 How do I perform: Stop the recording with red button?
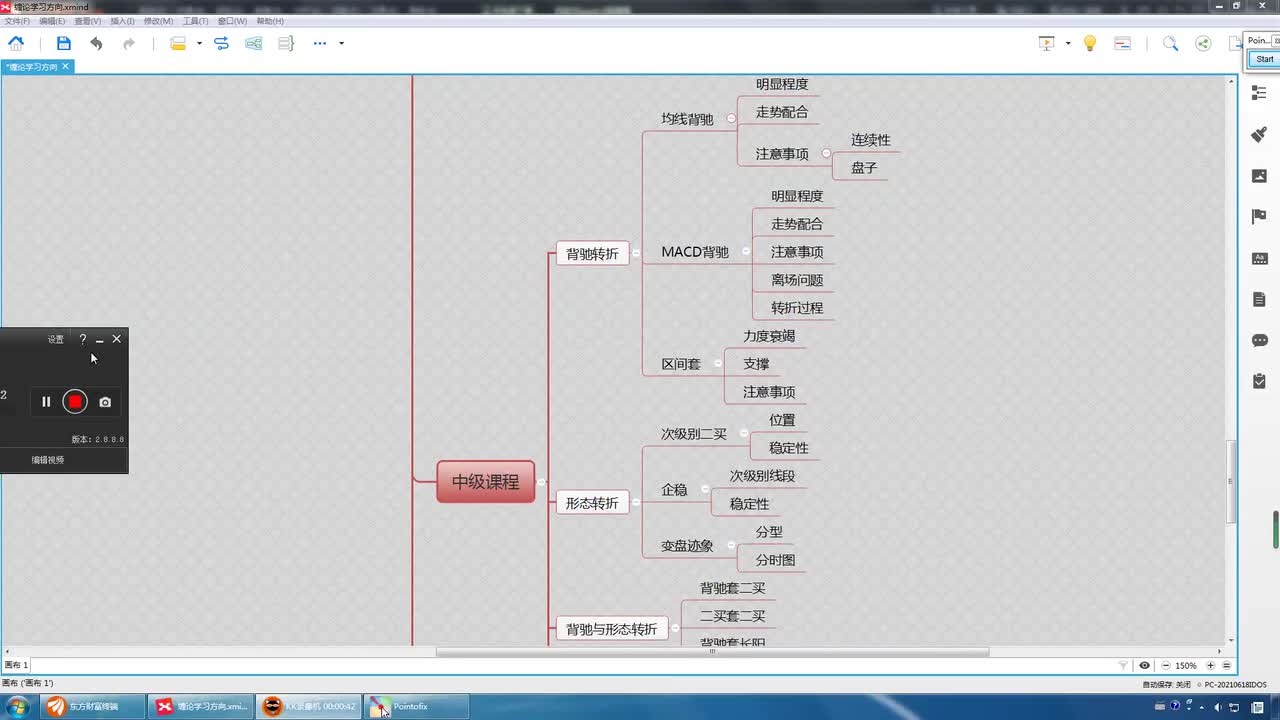pos(75,401)
